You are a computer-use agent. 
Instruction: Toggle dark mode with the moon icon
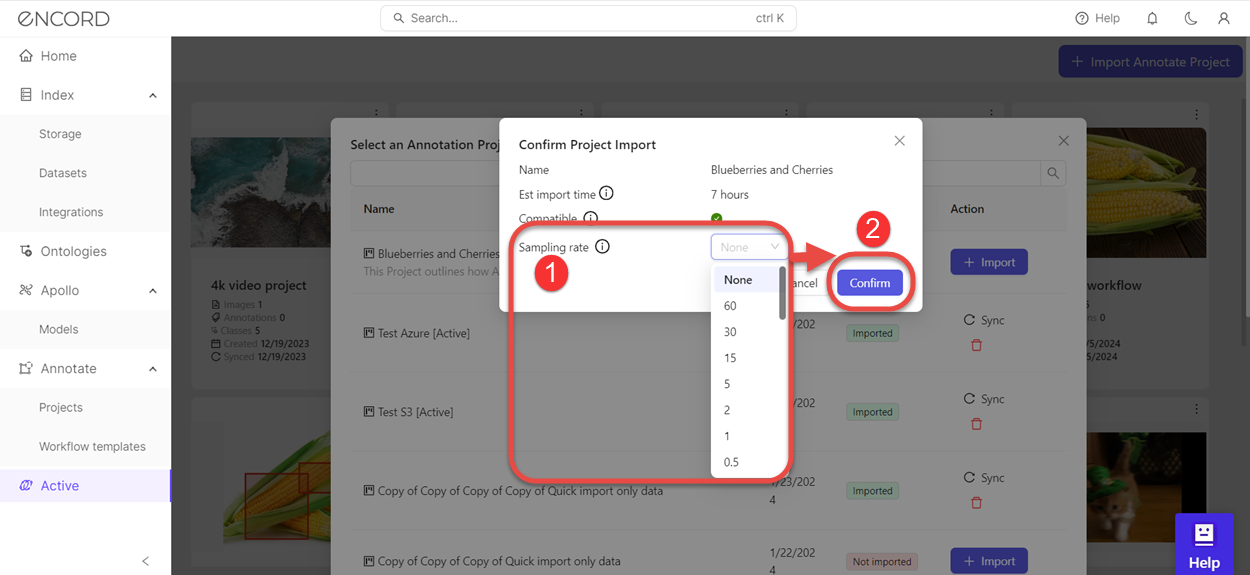click(1190, 18)
